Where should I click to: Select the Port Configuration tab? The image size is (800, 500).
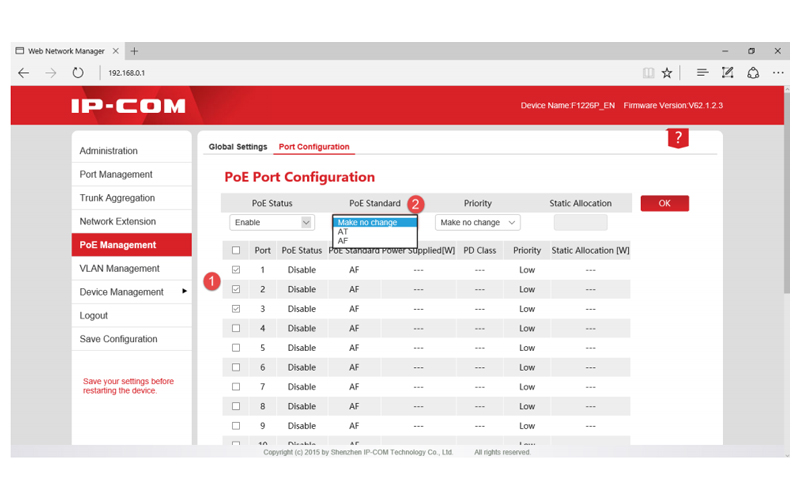tap(314, 147)
